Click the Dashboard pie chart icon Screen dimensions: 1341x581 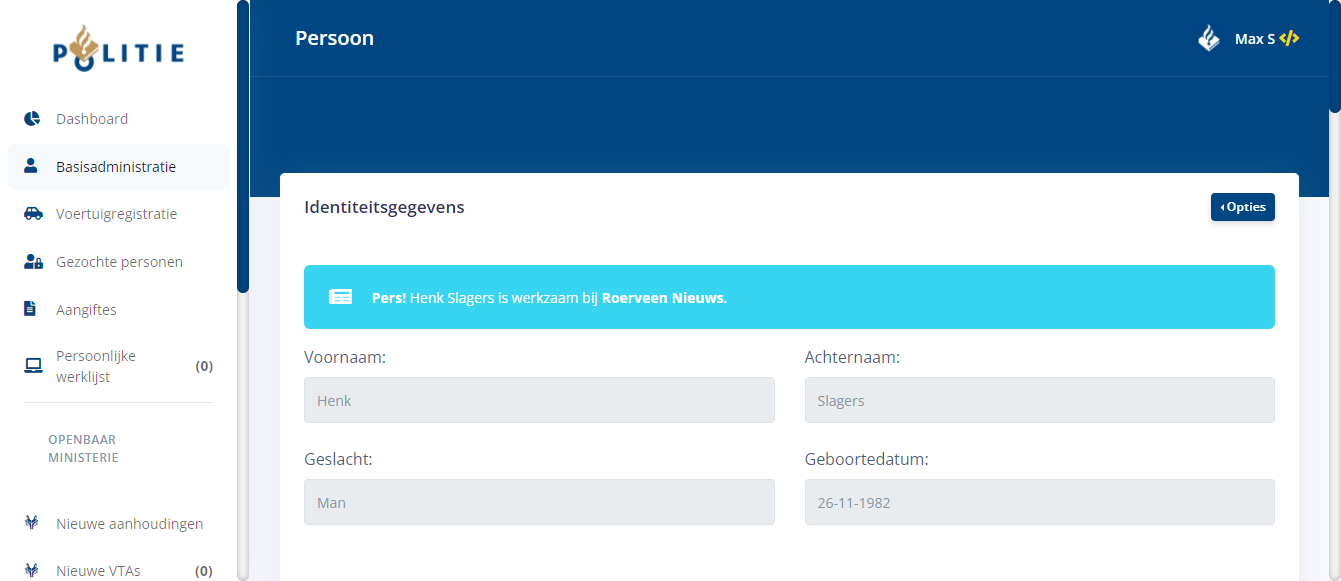point(32,119)
